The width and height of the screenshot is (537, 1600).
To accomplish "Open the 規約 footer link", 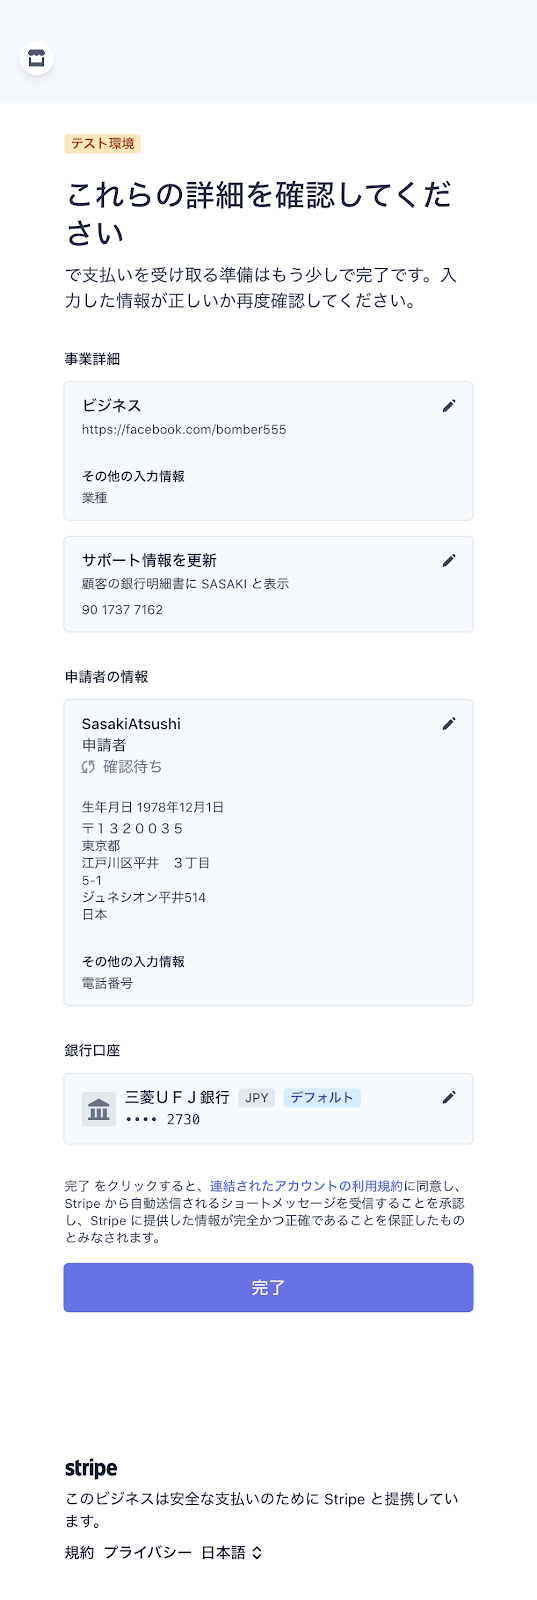I will click(x=79, y=1553).
